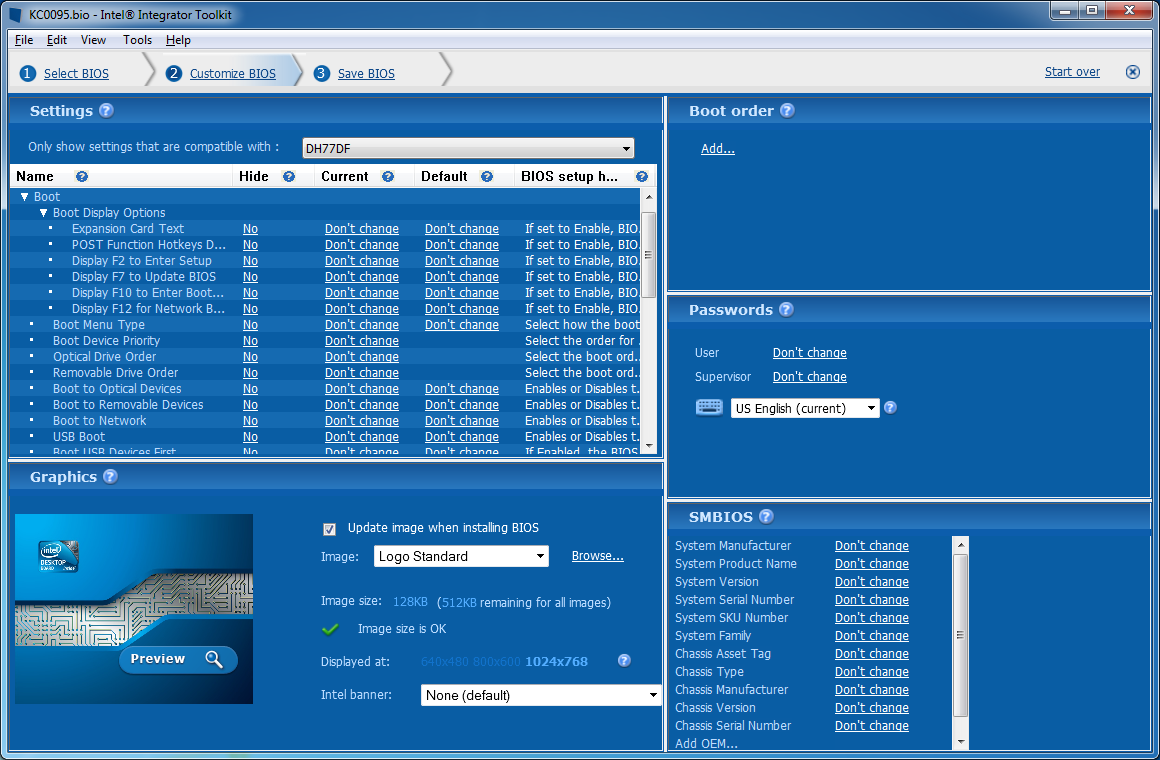This screenshot has width=1160, height=760.
Task: Click Add... link in Boot order
Action: (718, 149)
